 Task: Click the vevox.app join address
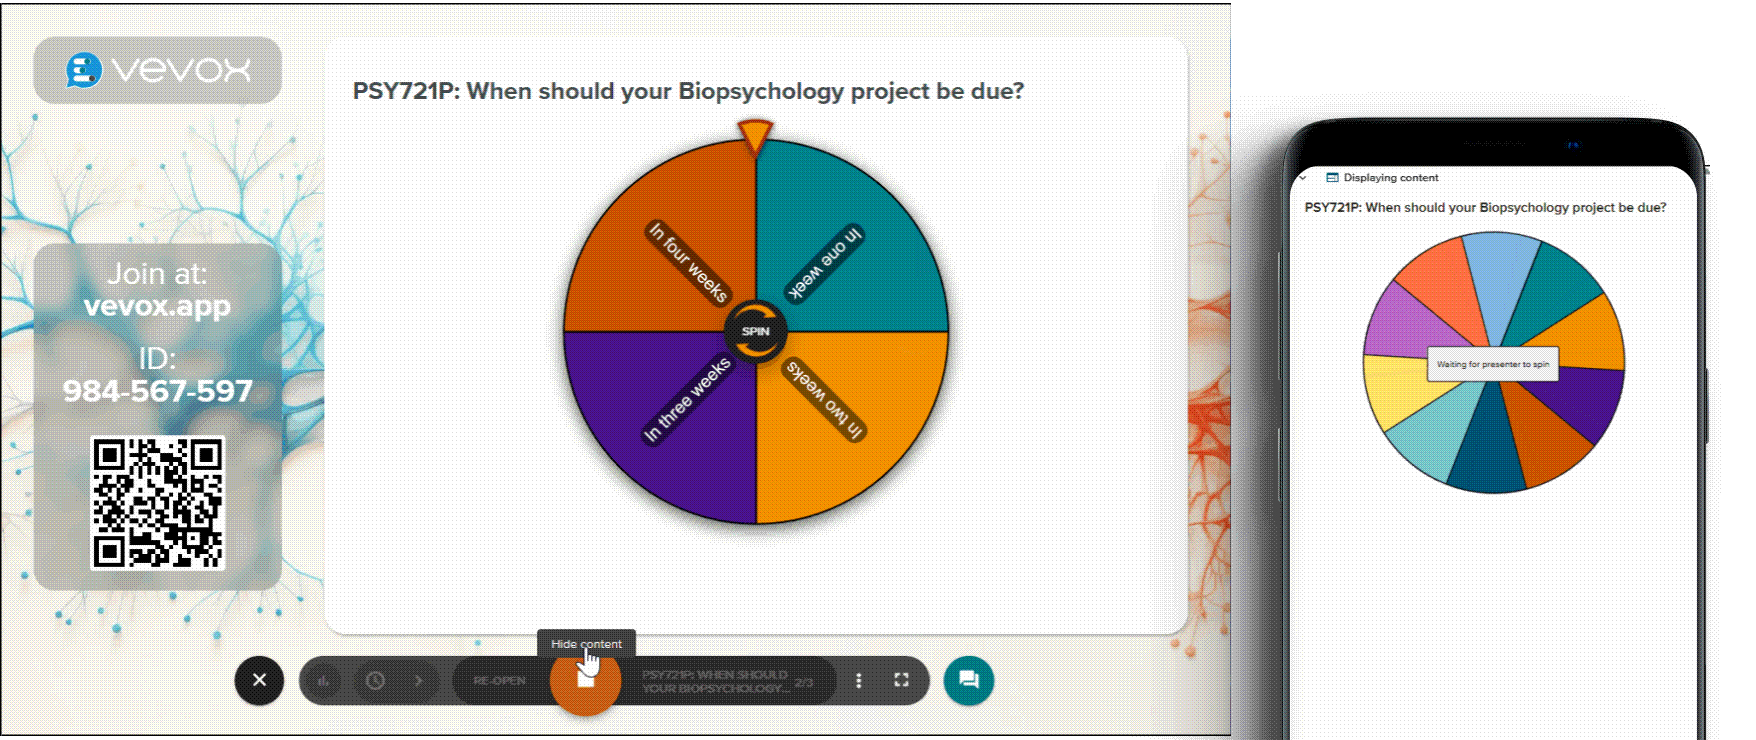[x=158, y=306]
